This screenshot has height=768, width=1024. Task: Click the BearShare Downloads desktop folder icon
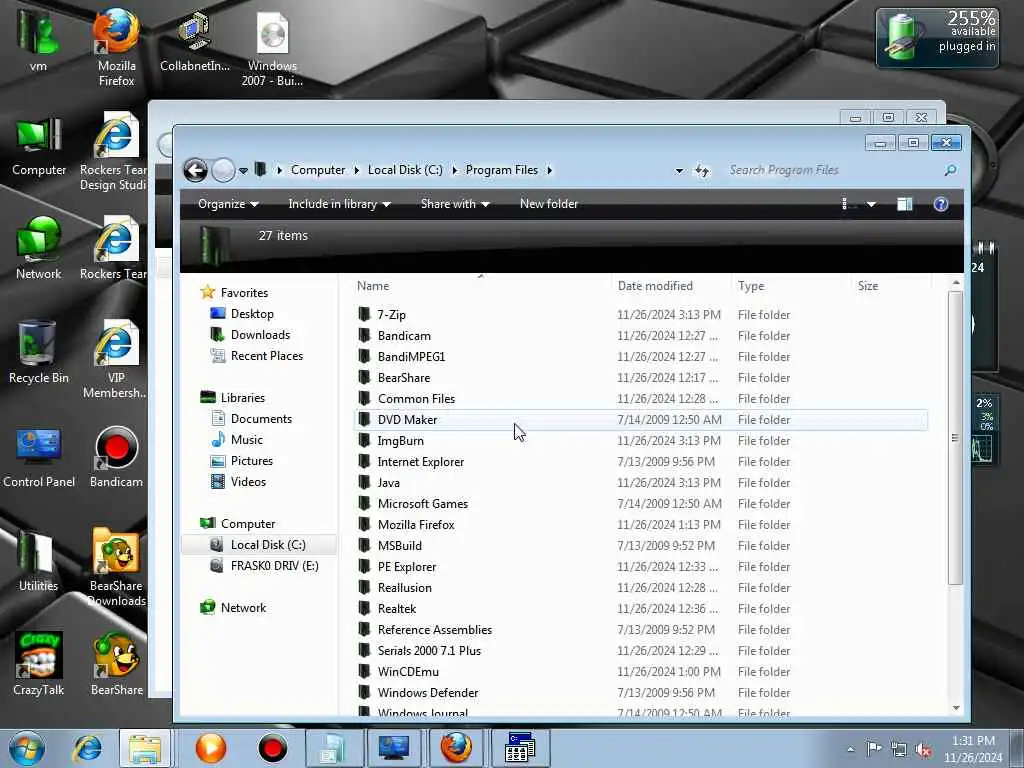116,567
